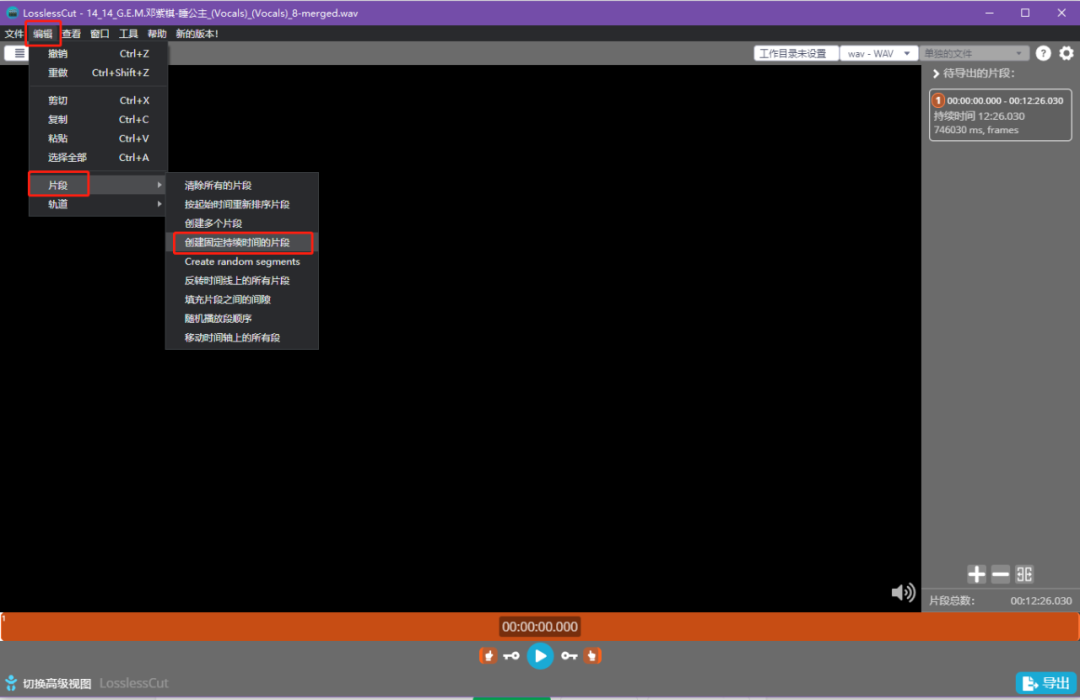Open the hamburger menu icon in toolbar
Viewport: 1080px width, 700px height.
pos(19,53)
